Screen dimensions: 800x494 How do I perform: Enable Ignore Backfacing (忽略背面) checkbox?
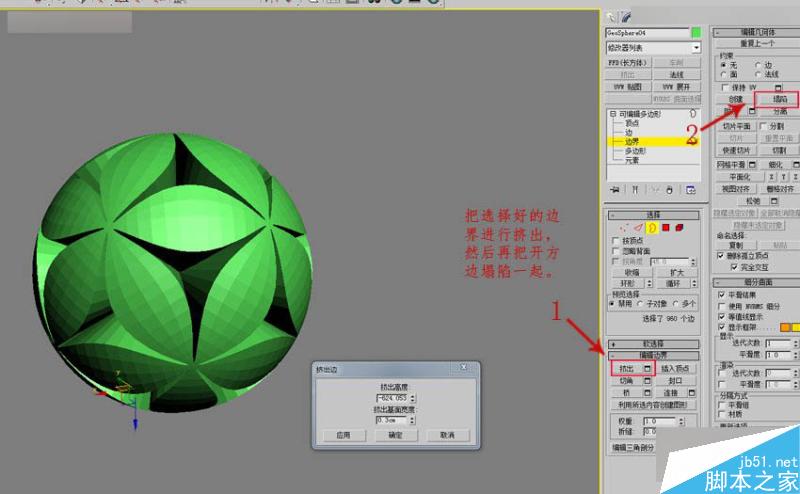point(616,251)
